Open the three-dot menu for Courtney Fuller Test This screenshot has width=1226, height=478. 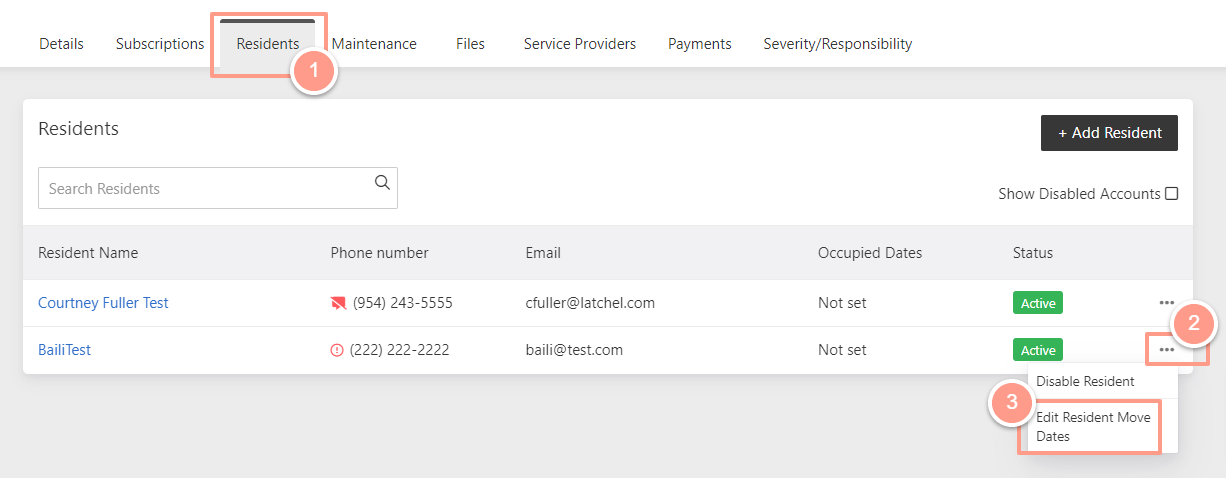pyautogui.click(x=1166, y=302)
